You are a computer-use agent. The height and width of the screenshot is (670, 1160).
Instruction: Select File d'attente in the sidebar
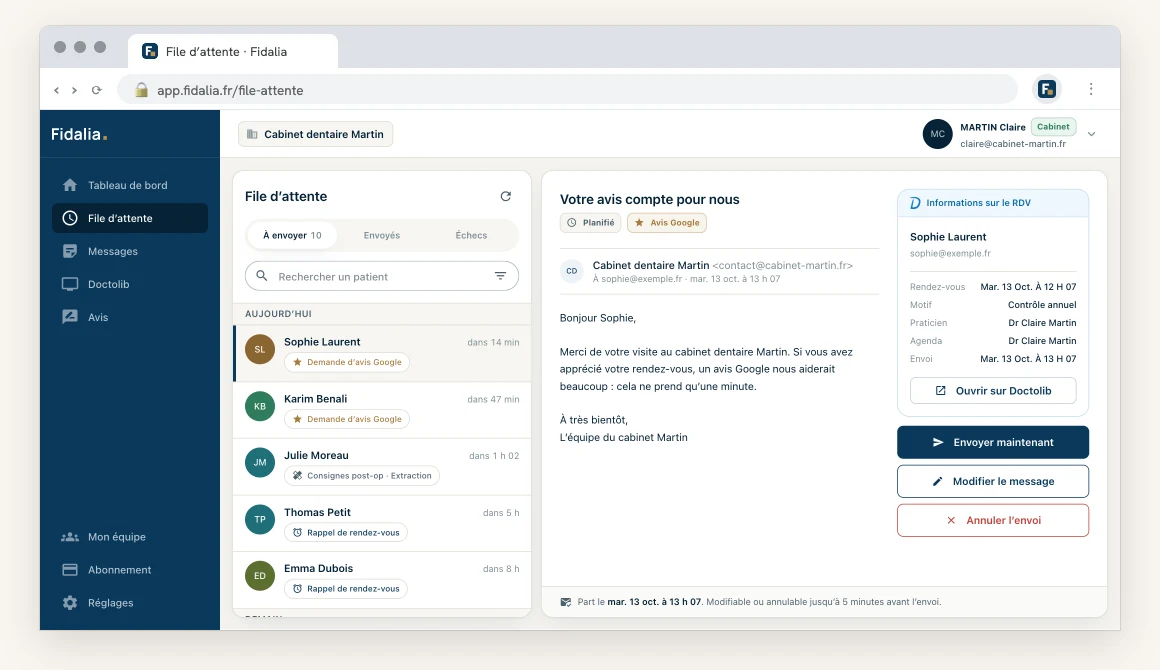click(129, 218)
